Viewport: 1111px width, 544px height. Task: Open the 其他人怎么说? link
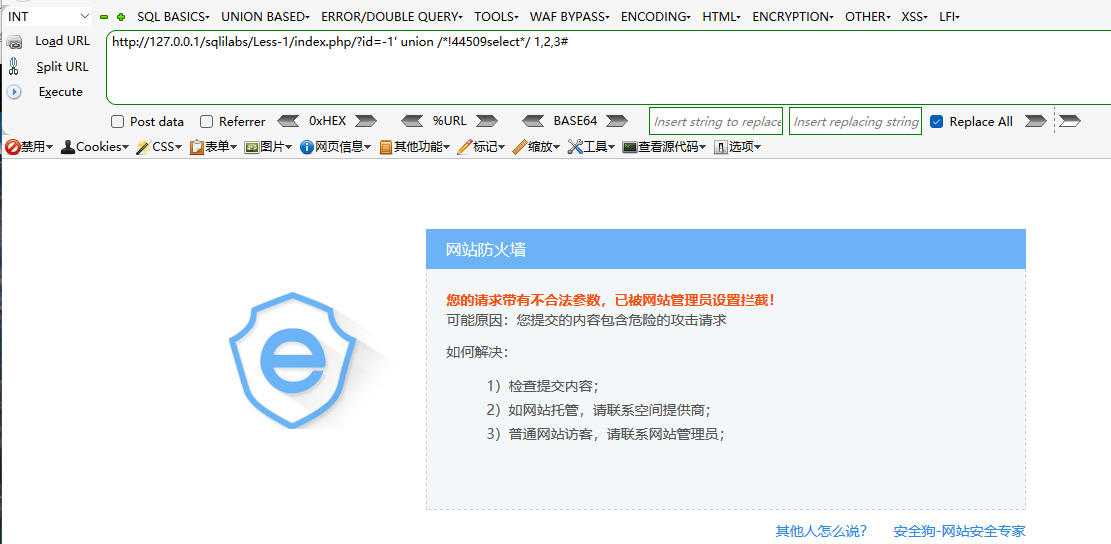pyautogui.click(x=821, y=531)
